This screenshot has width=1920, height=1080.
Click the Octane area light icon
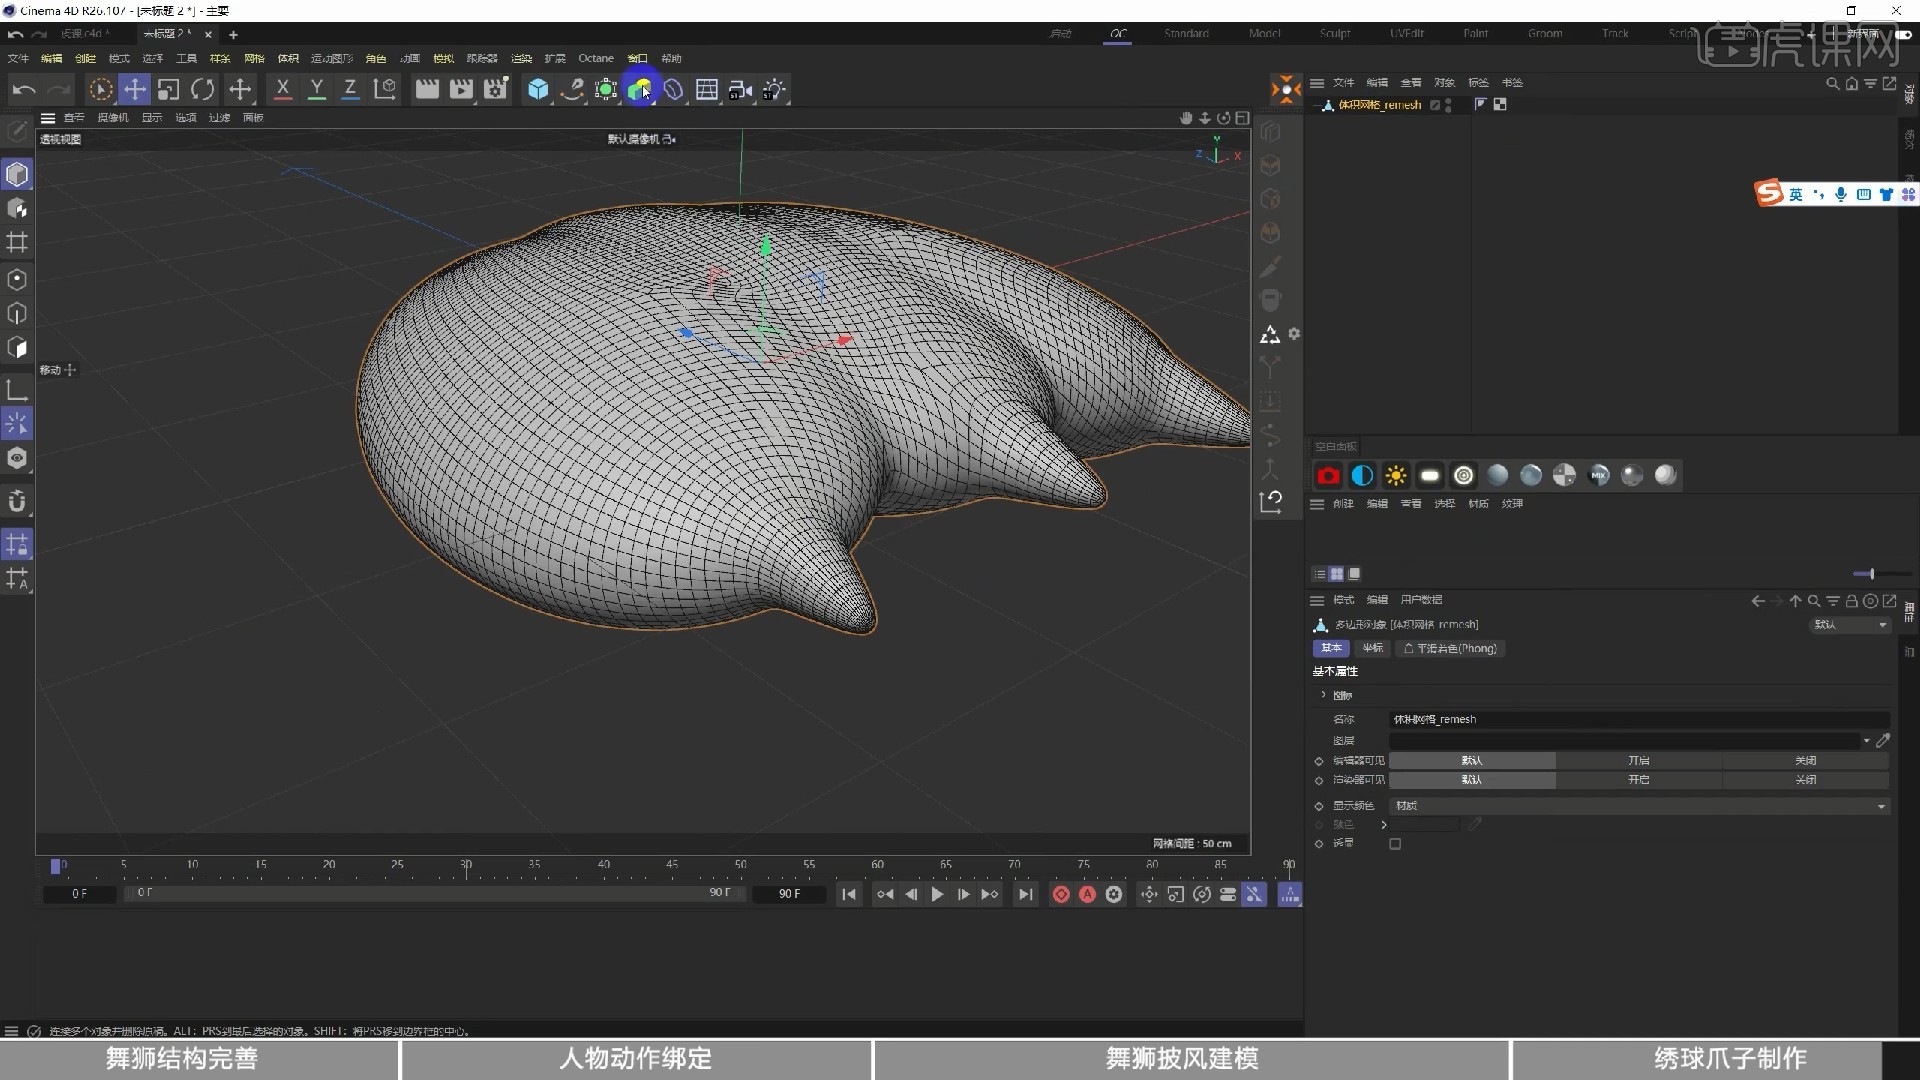tap(1430, 476)
